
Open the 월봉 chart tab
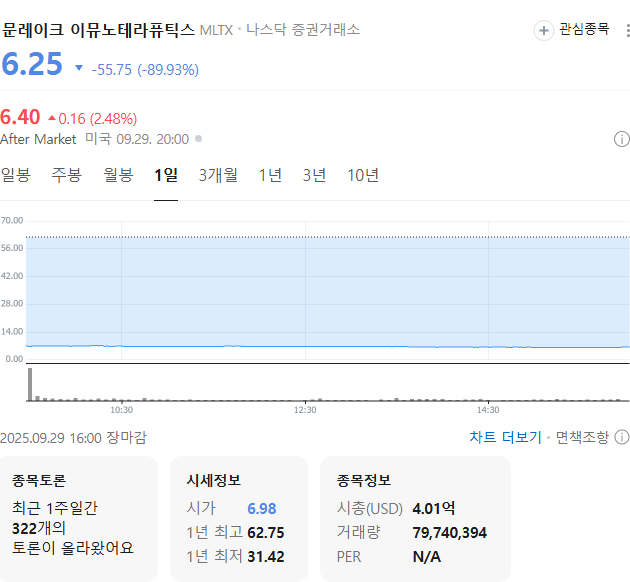(118, 175)
